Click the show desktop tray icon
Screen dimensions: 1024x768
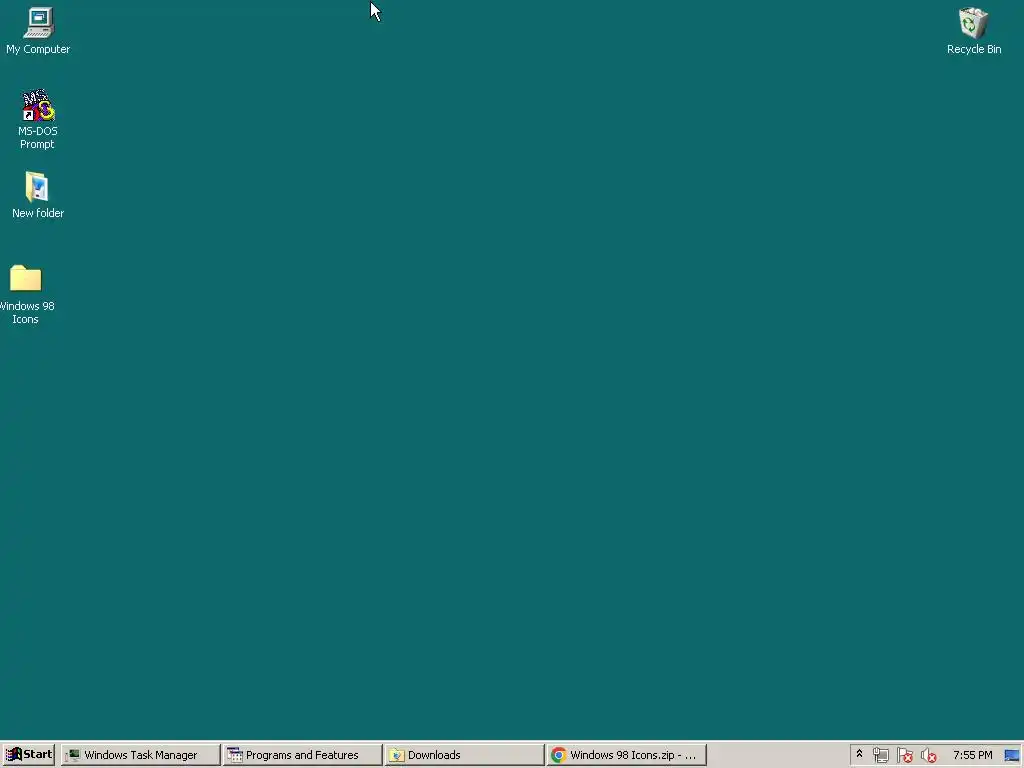[x=1012, y=756]
